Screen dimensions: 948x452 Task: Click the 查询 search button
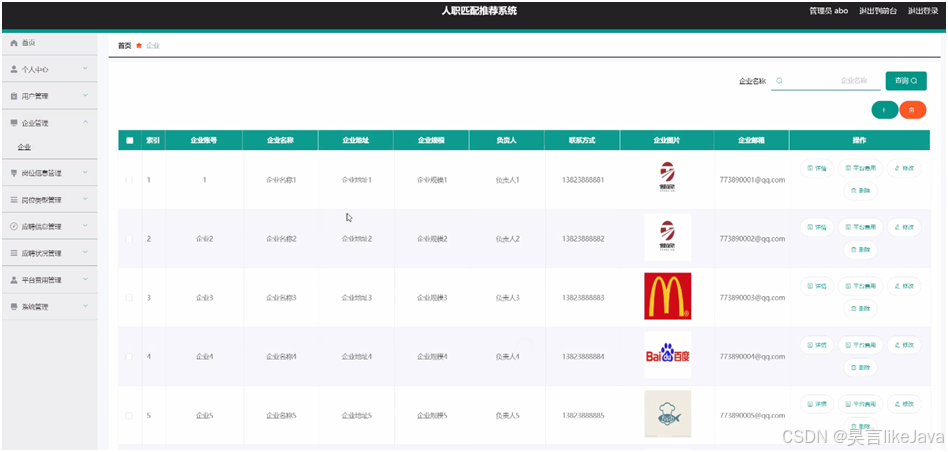tap(906, 80)
